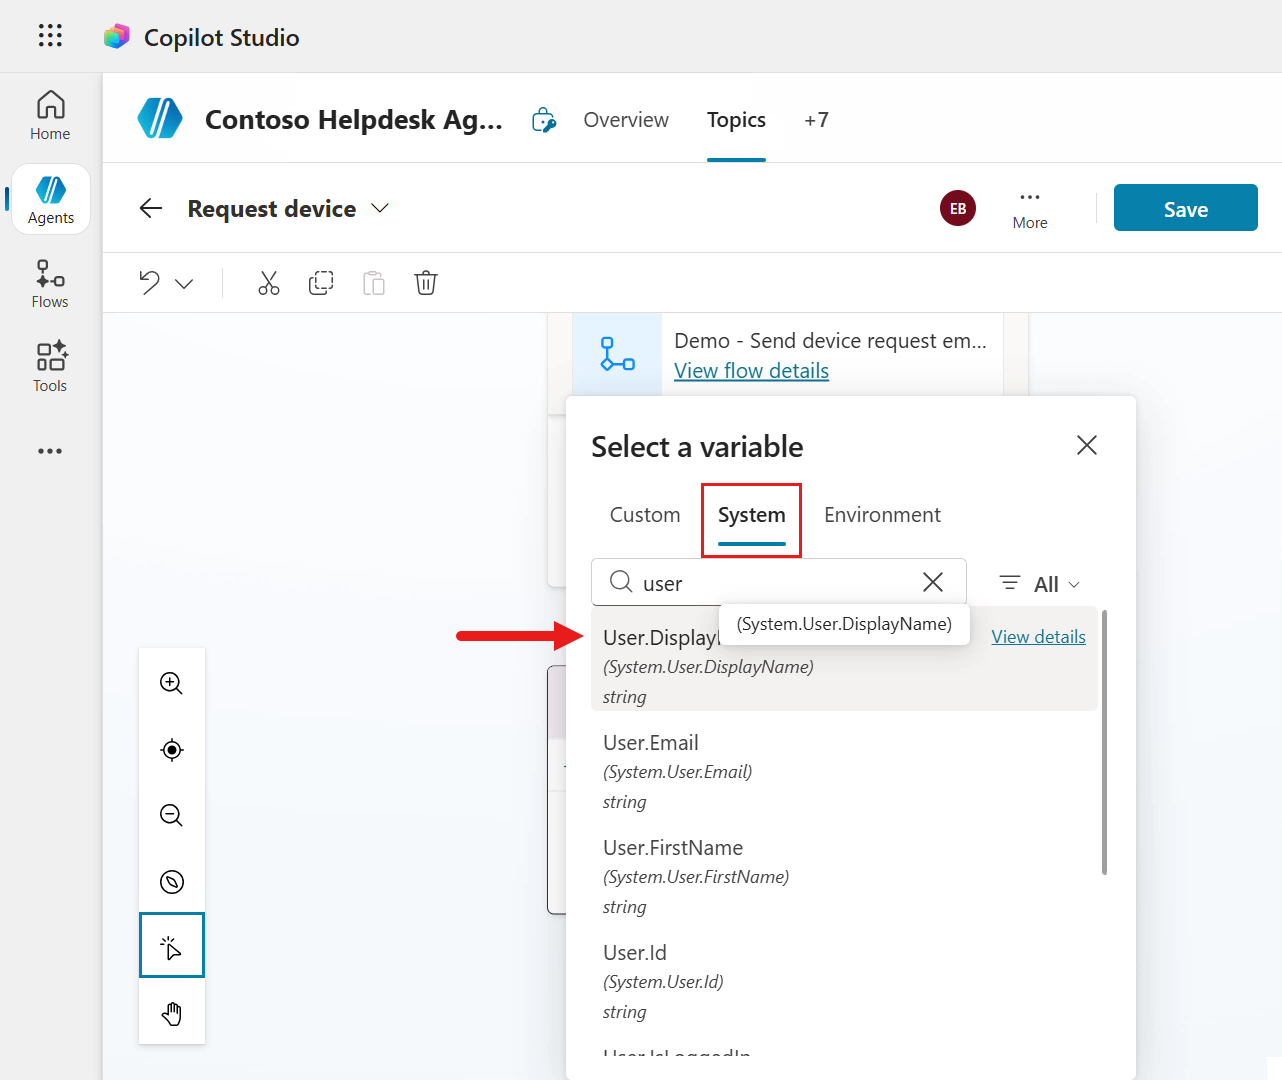Click inside the variable search input field
The width and height of the screenshot is (1282, 1080).
[770, 581]
